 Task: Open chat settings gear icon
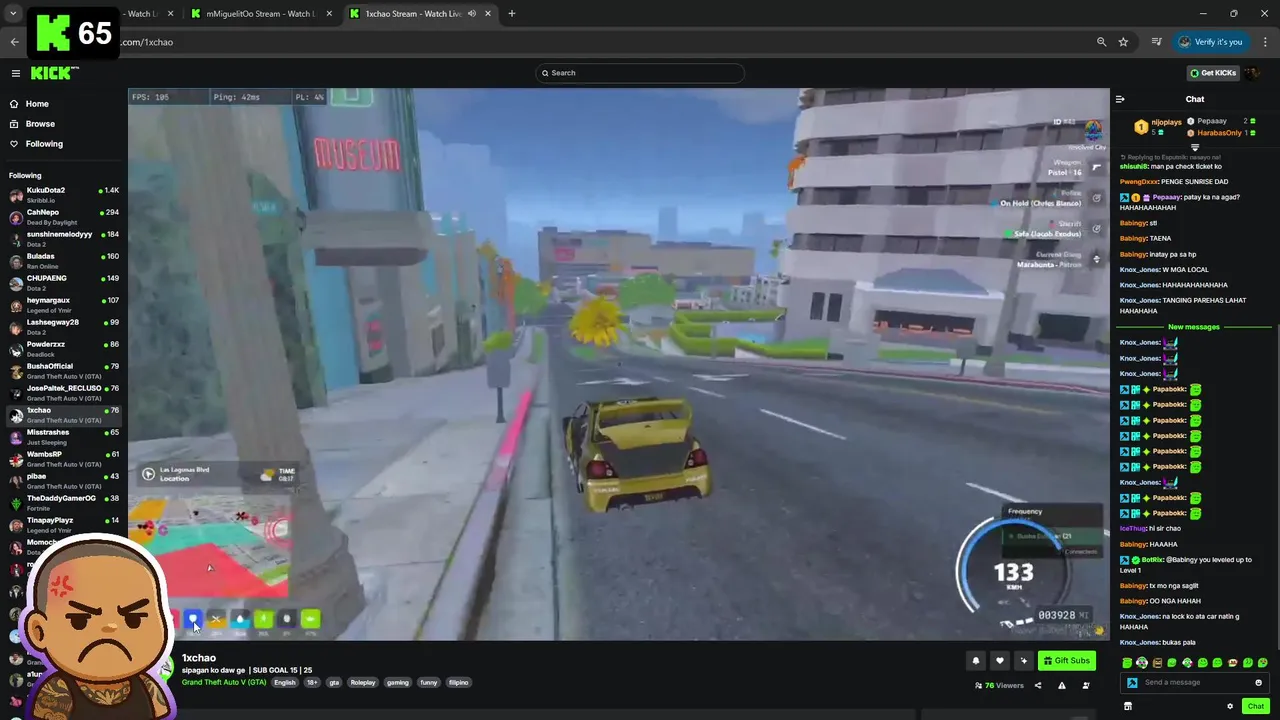pyautogui.click(x=1230, y=706)
